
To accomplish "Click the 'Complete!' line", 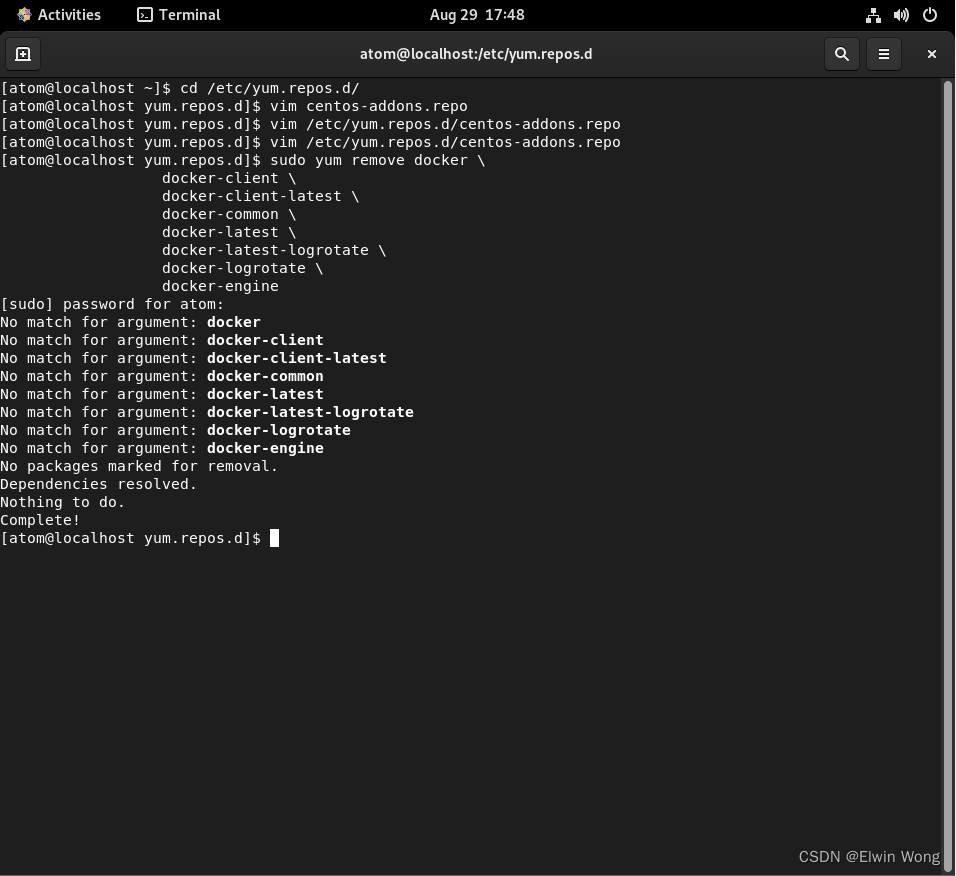I will point(40,520).
